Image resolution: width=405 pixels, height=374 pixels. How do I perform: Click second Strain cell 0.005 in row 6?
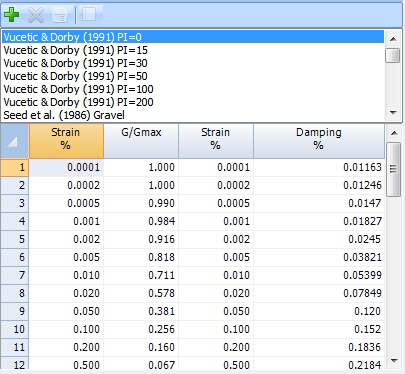click(216, 257)
